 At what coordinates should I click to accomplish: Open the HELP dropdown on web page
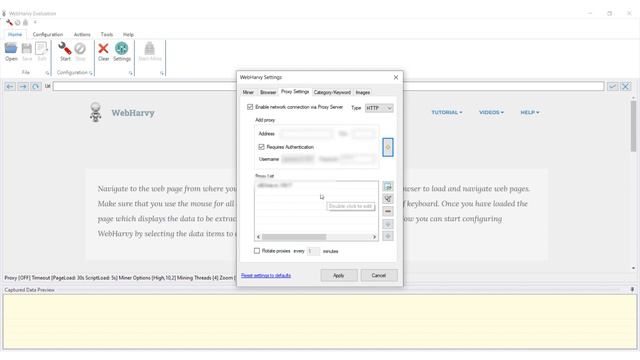coord(530,112)
